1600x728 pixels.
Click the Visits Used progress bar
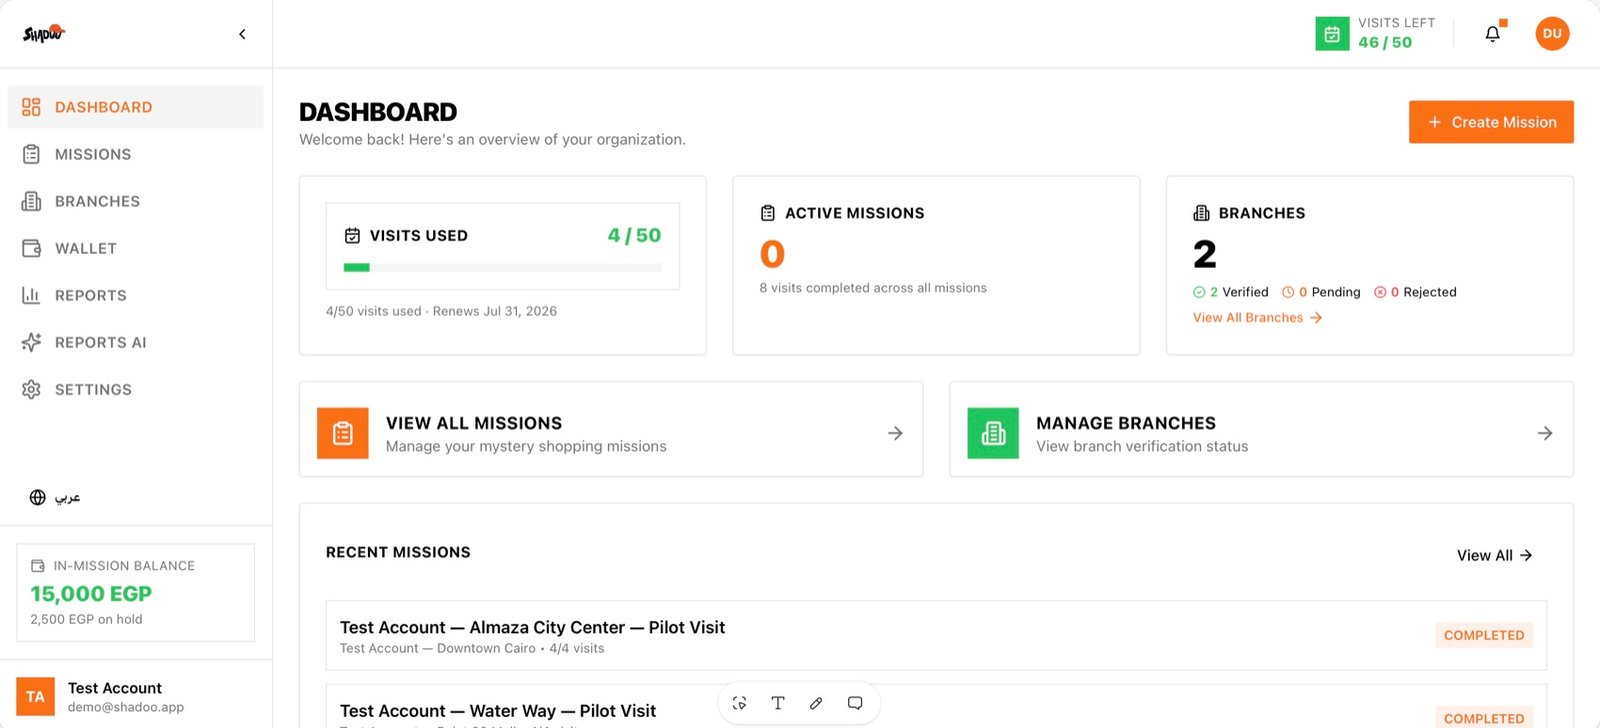(502, 267)
